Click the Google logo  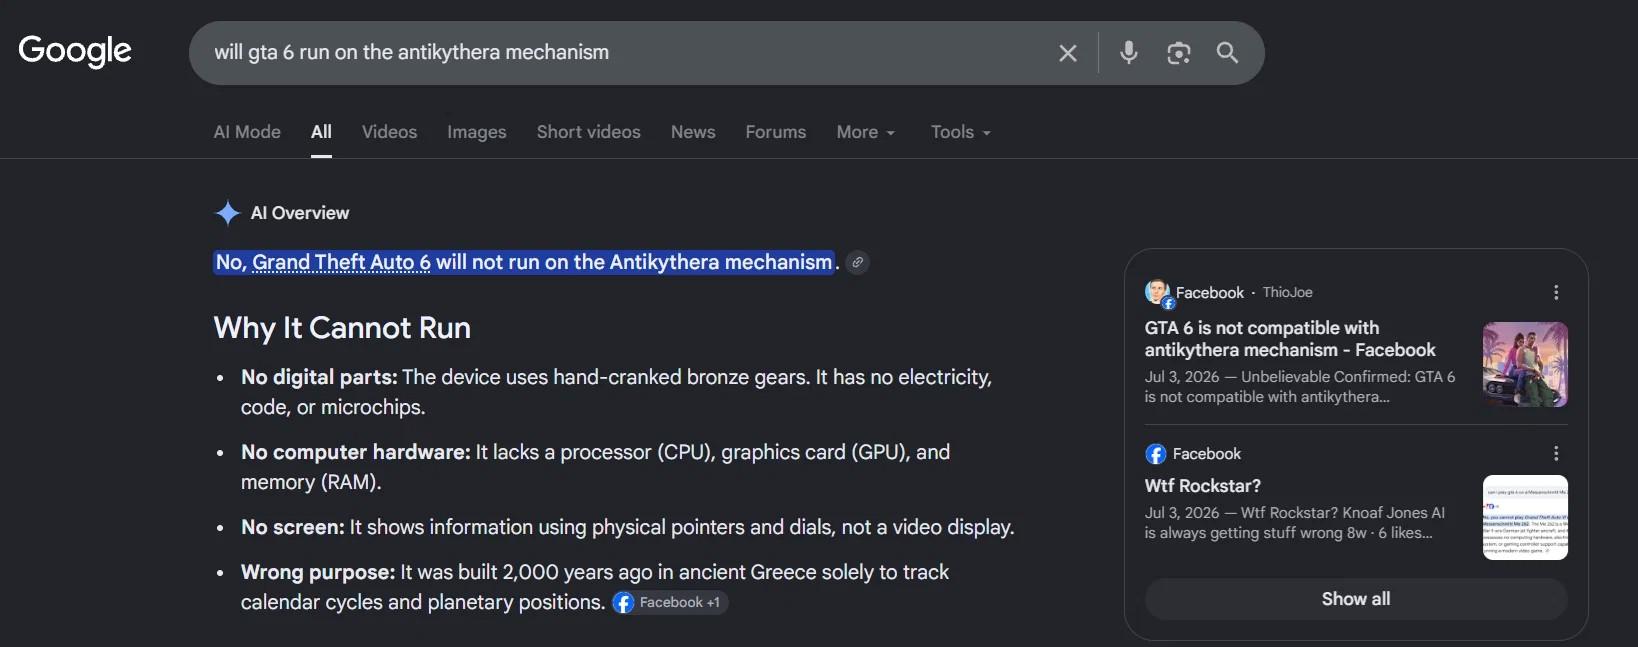(x=75, y=51)
